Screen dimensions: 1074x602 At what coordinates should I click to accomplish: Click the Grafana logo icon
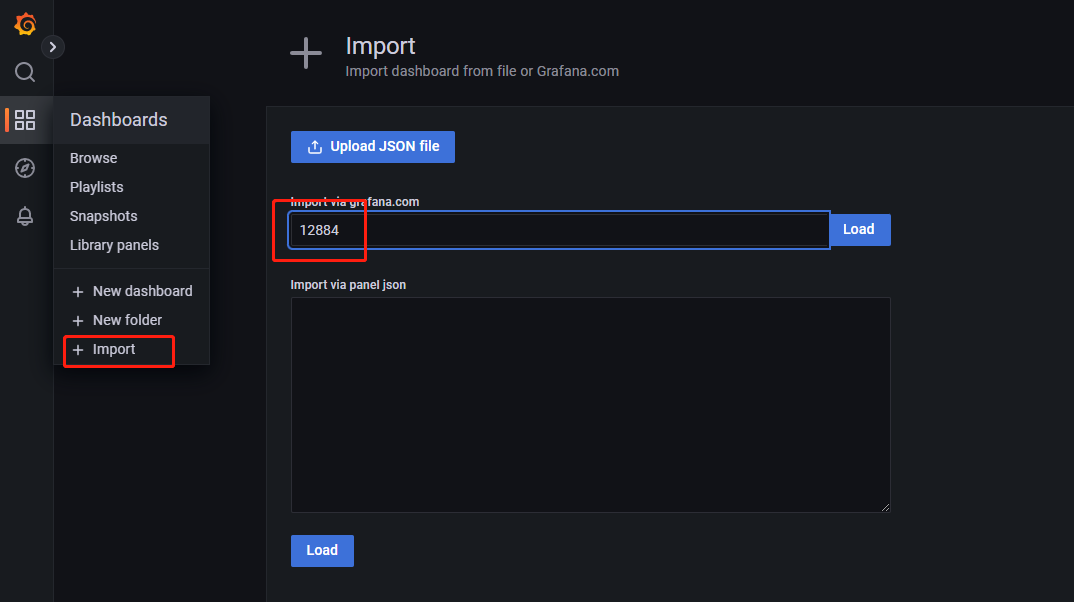pos(26,25)
